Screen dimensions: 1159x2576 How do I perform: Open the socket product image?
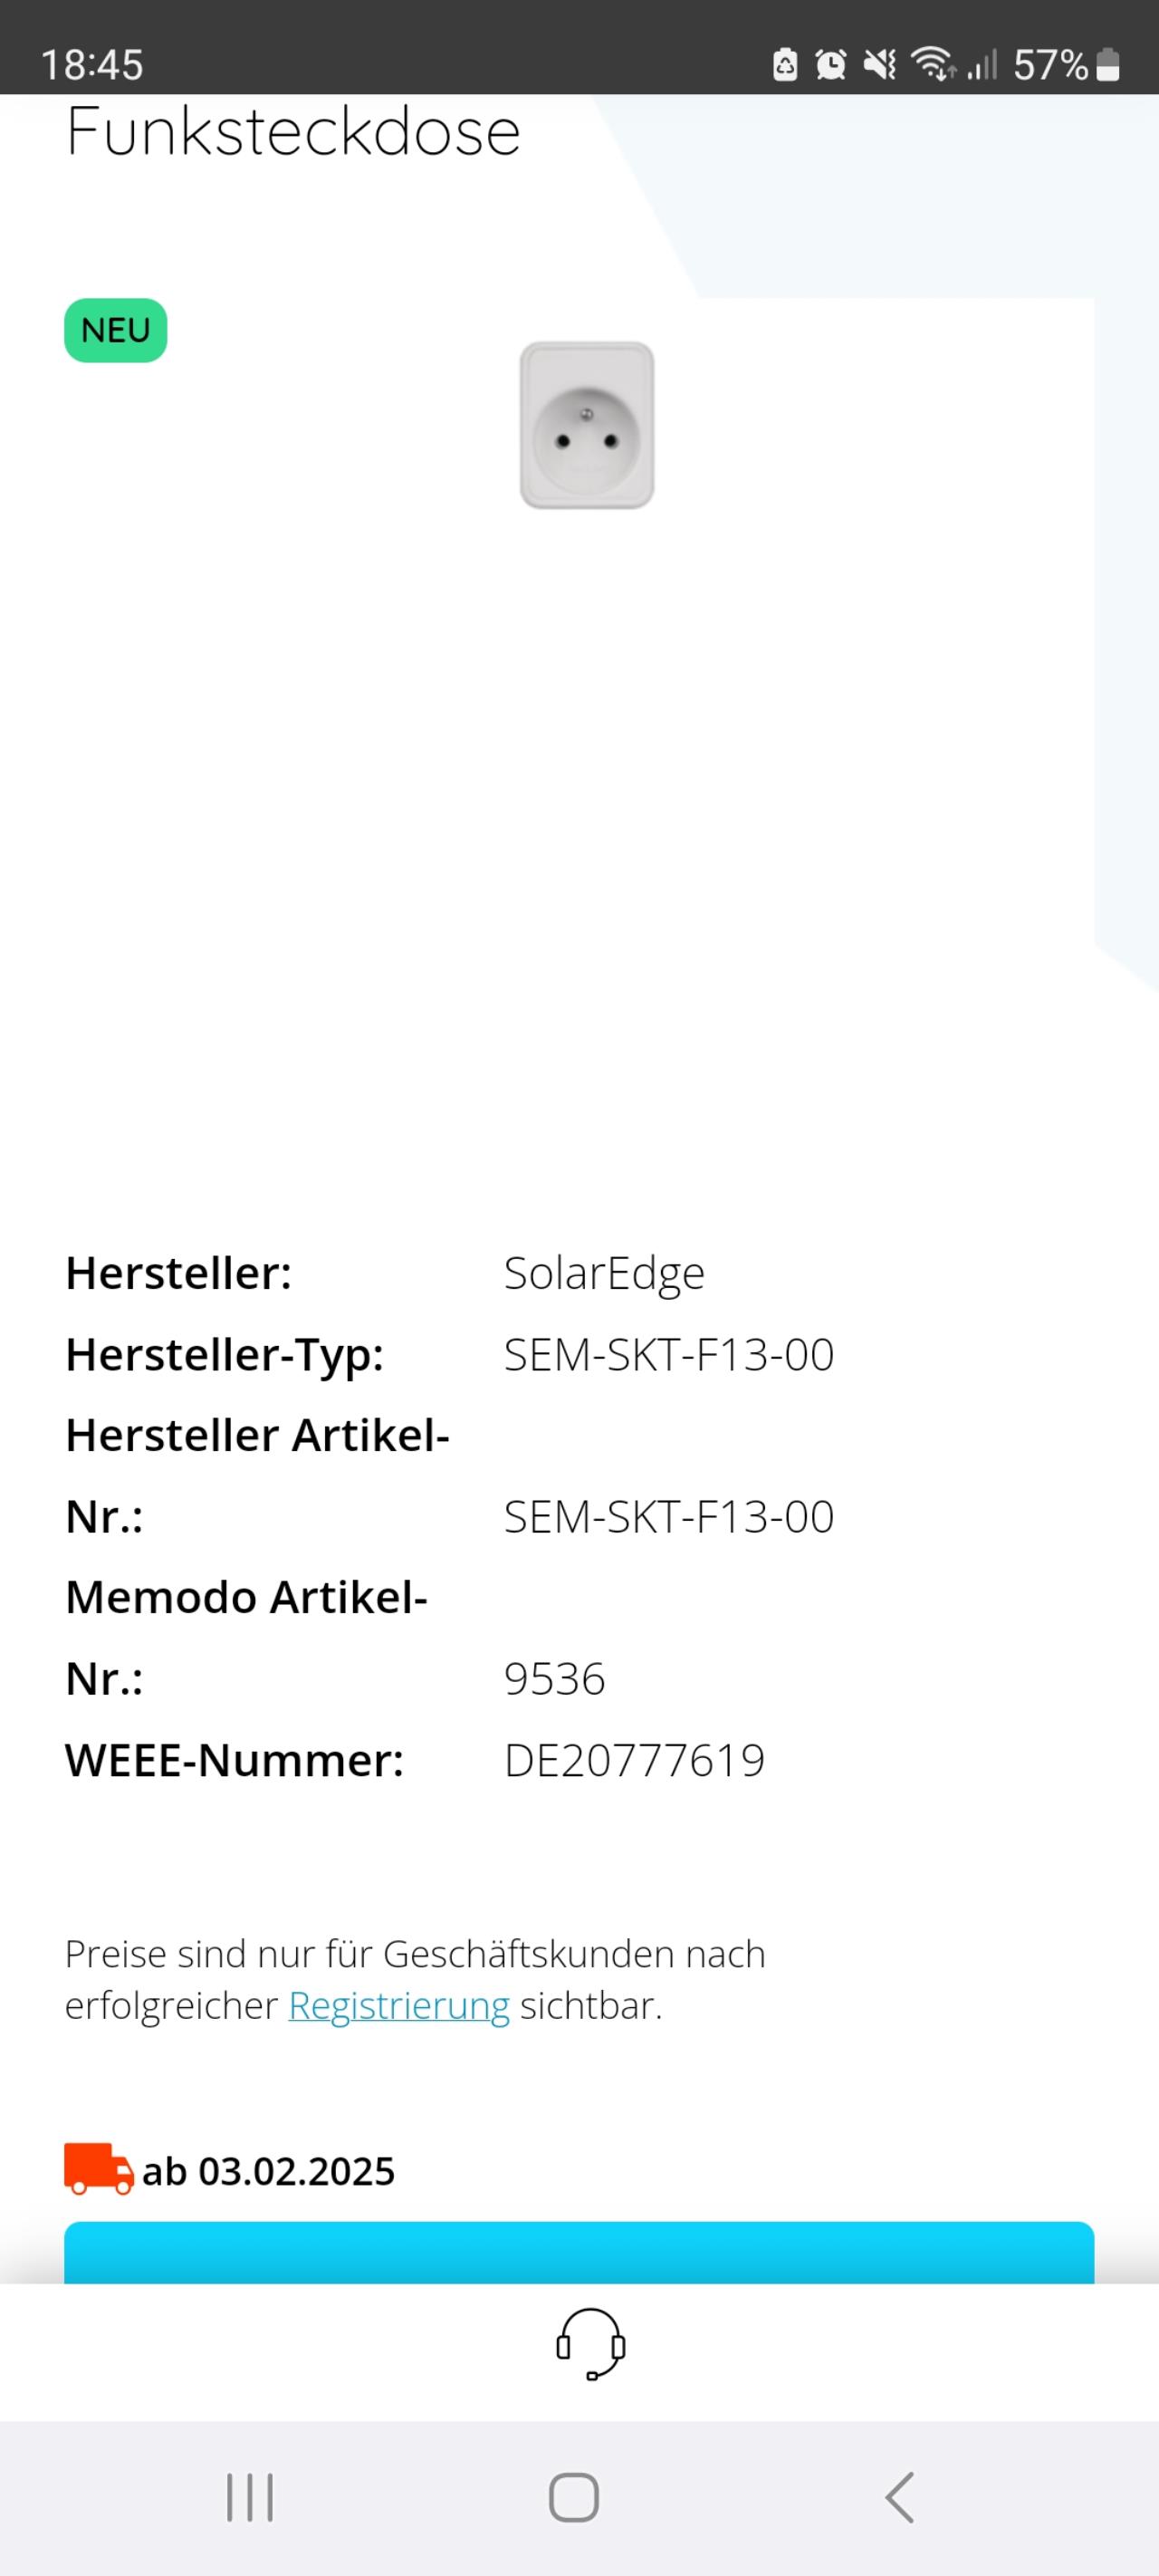tap(587, 425)
